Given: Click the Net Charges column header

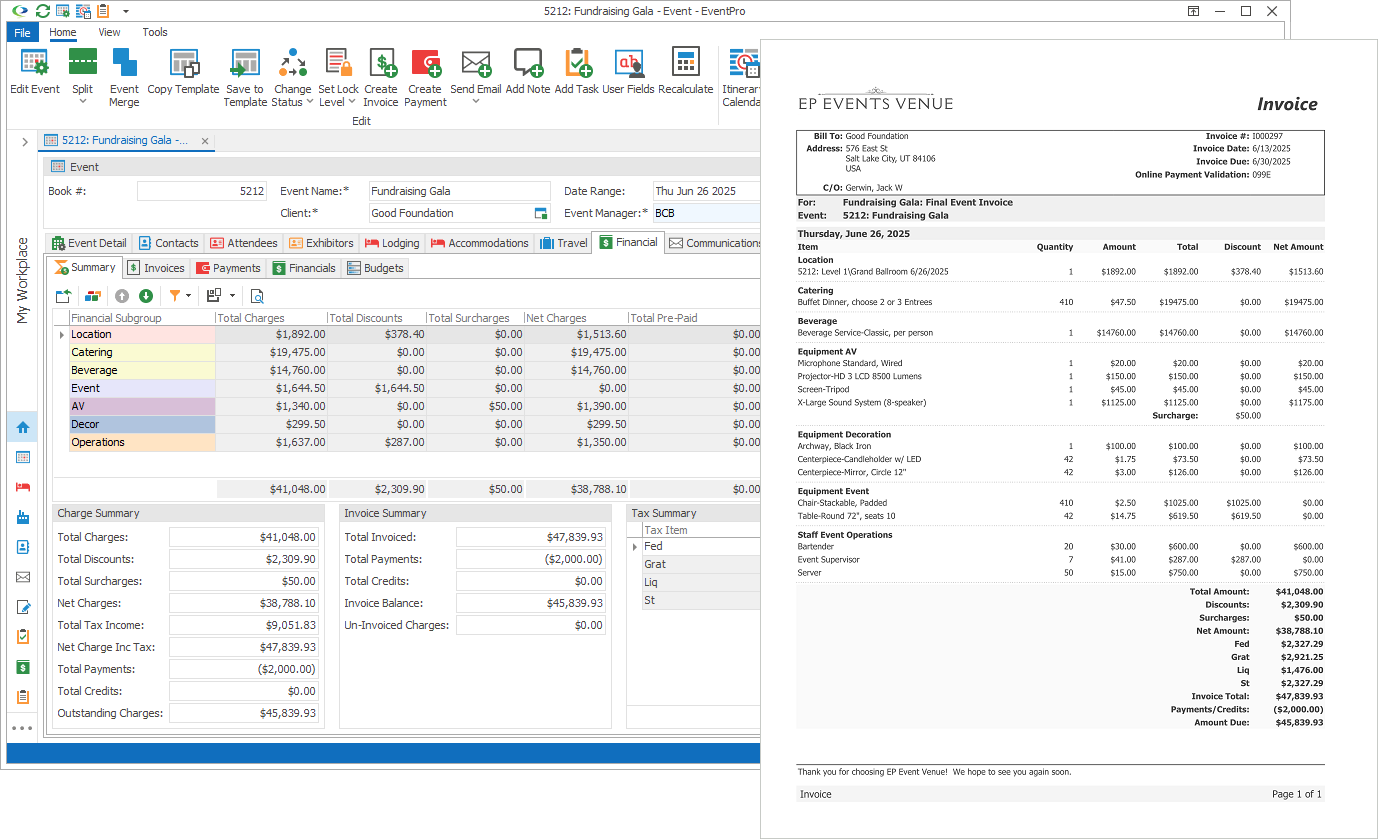Looking at the screenshot, I should click(577, 318).
